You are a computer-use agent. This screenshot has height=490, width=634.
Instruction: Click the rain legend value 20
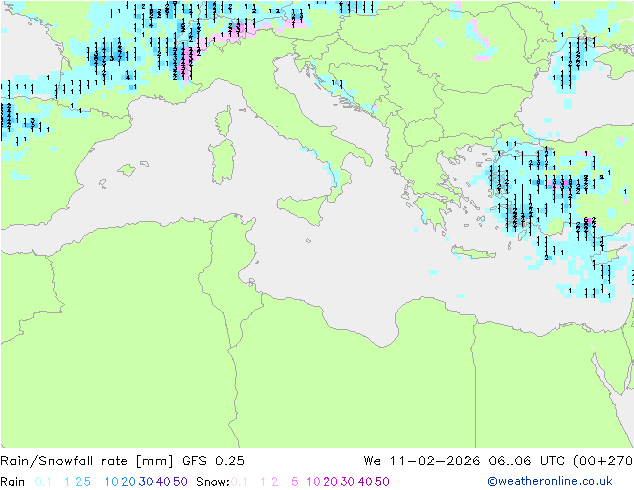(128, 482)
